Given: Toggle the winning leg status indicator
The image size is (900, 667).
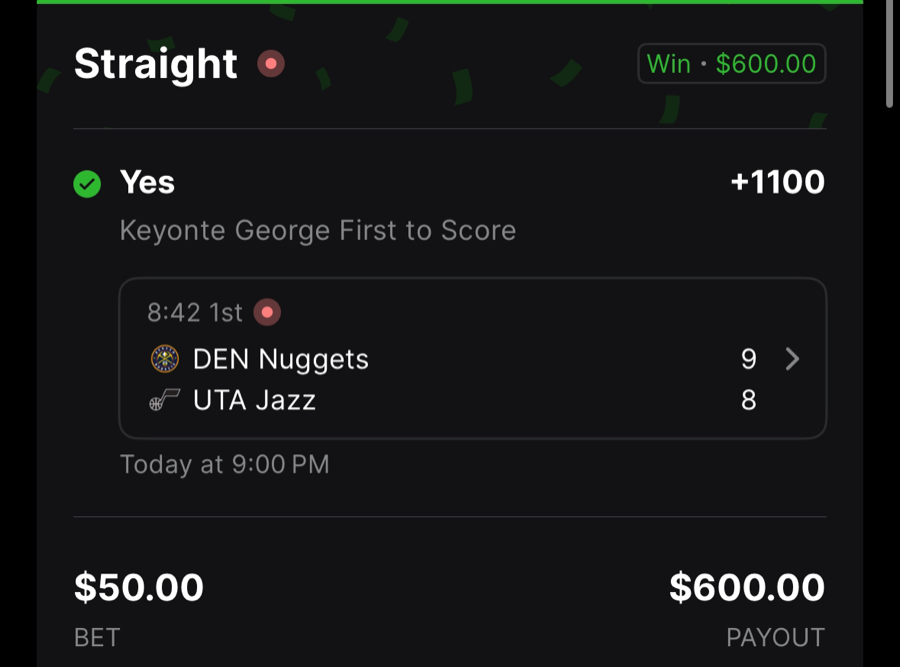Looking at the screenshot, I should (87, 184).
